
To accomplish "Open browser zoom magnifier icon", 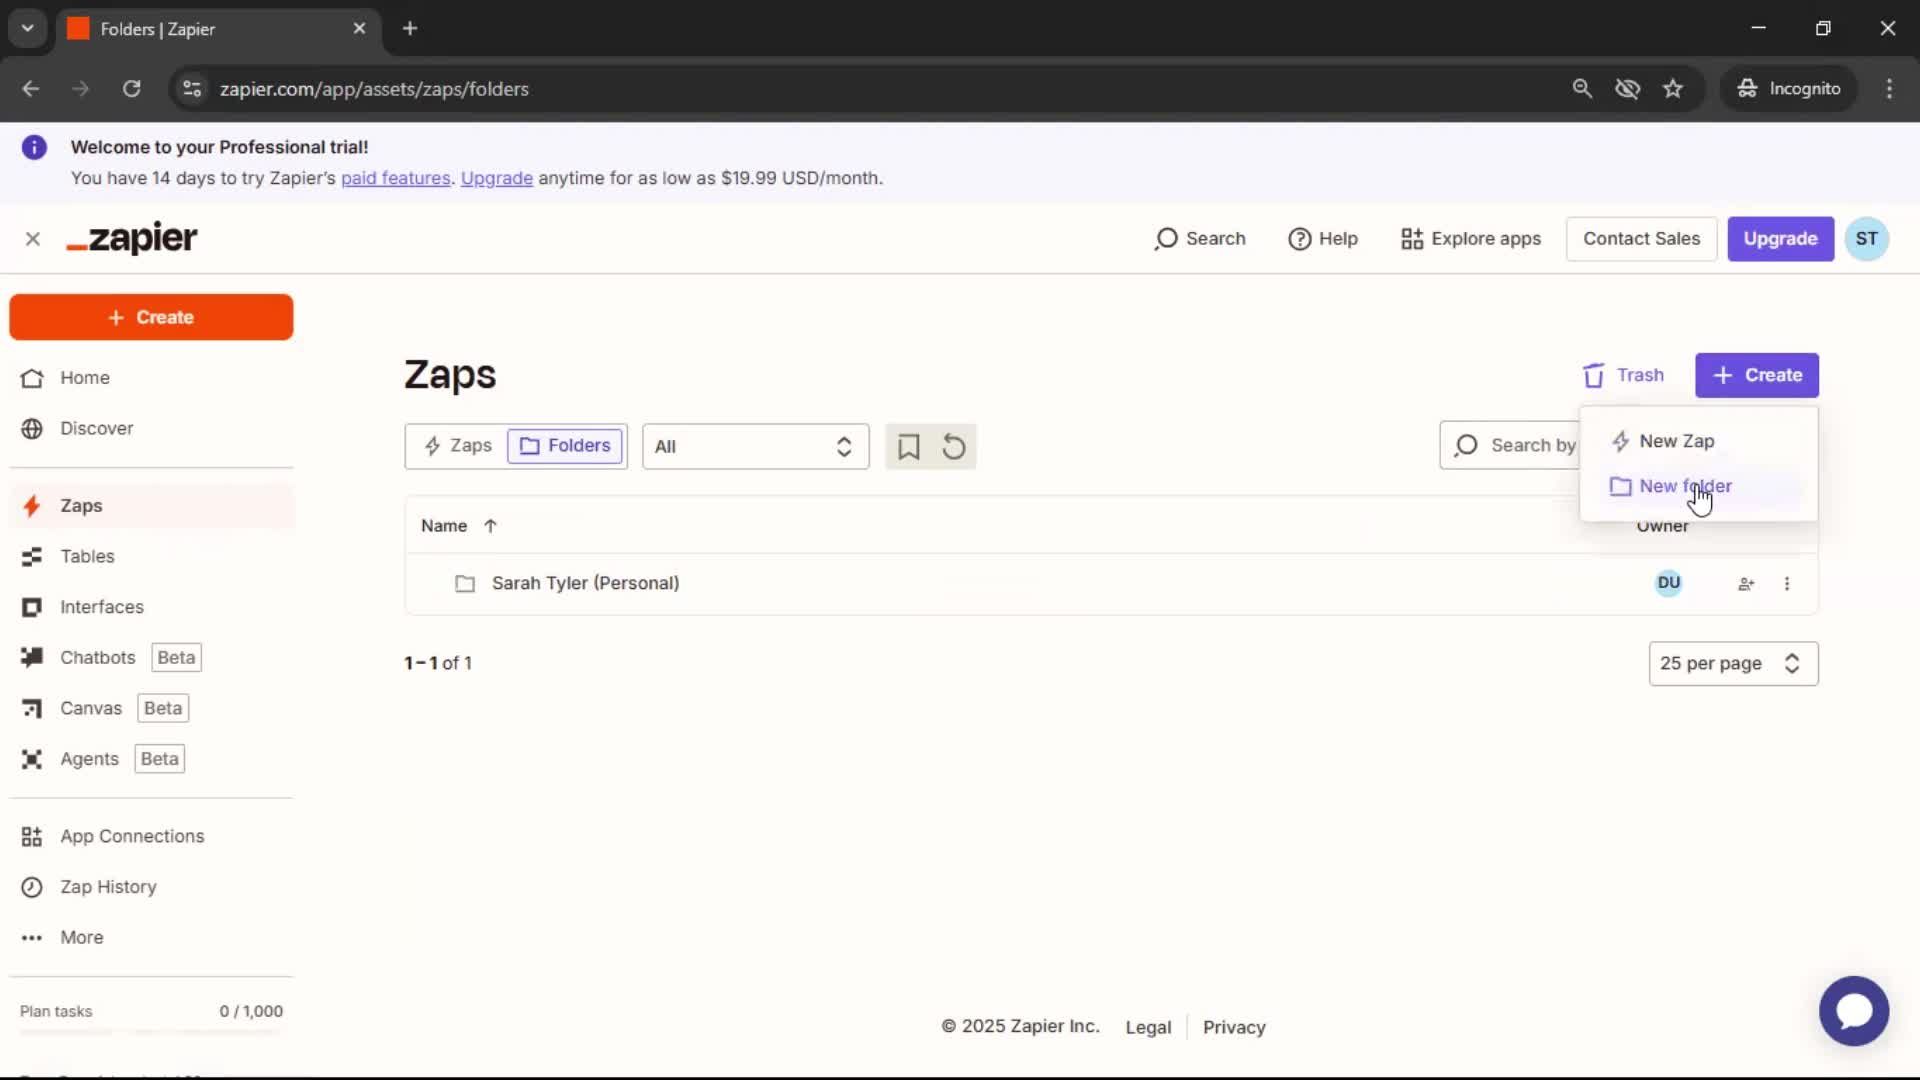I will tap(1582, 89).
